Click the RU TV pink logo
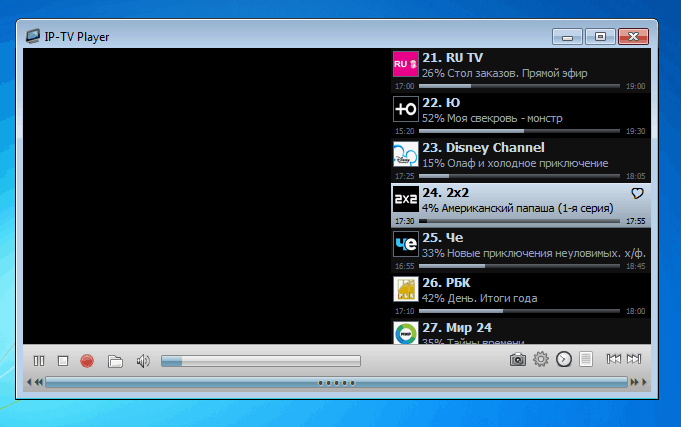 (406, 64)
